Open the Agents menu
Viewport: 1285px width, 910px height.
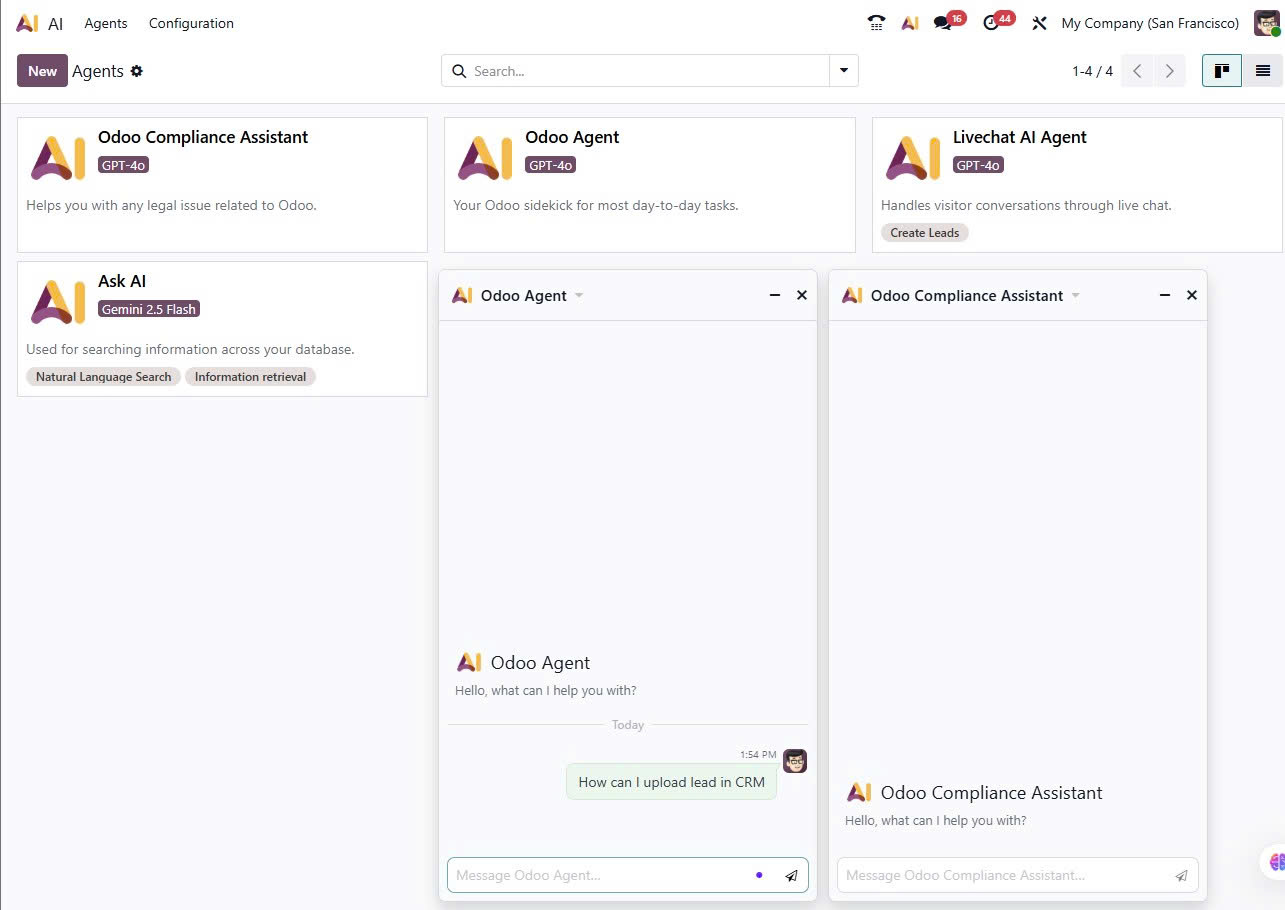pos(106,23)
